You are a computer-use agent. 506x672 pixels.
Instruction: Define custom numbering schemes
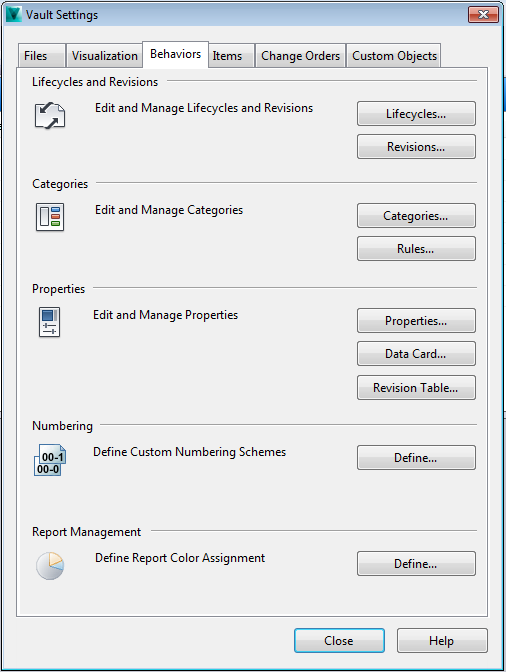[416, 458]
